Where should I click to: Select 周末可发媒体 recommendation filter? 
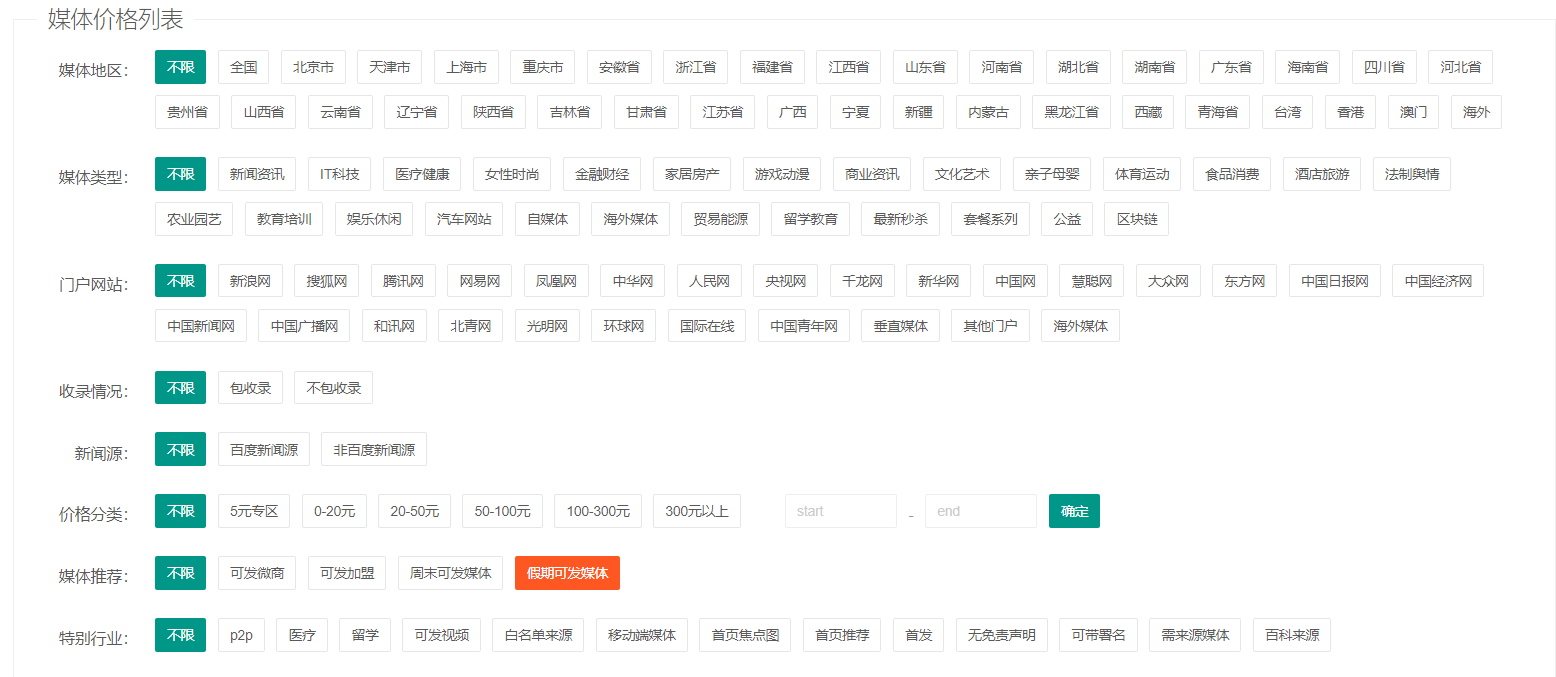coord(451,573)
